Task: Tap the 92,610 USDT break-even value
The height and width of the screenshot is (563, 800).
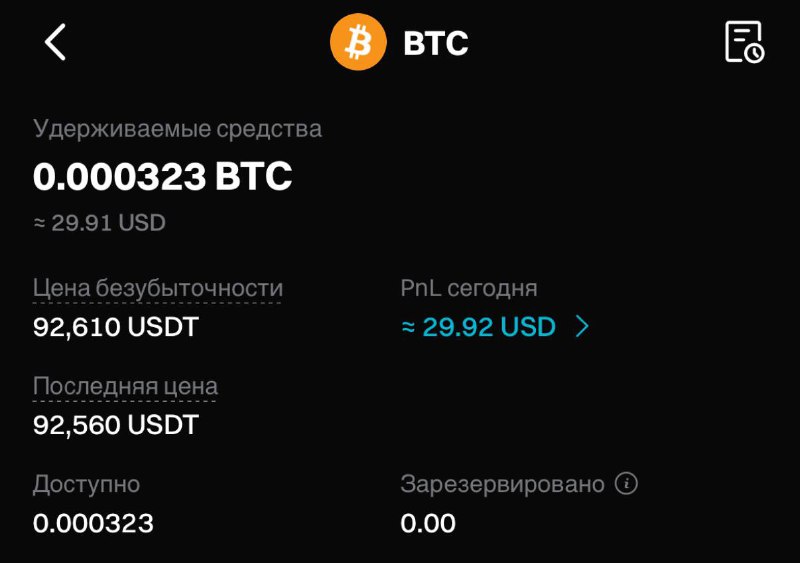Action: tap(115, 327)
